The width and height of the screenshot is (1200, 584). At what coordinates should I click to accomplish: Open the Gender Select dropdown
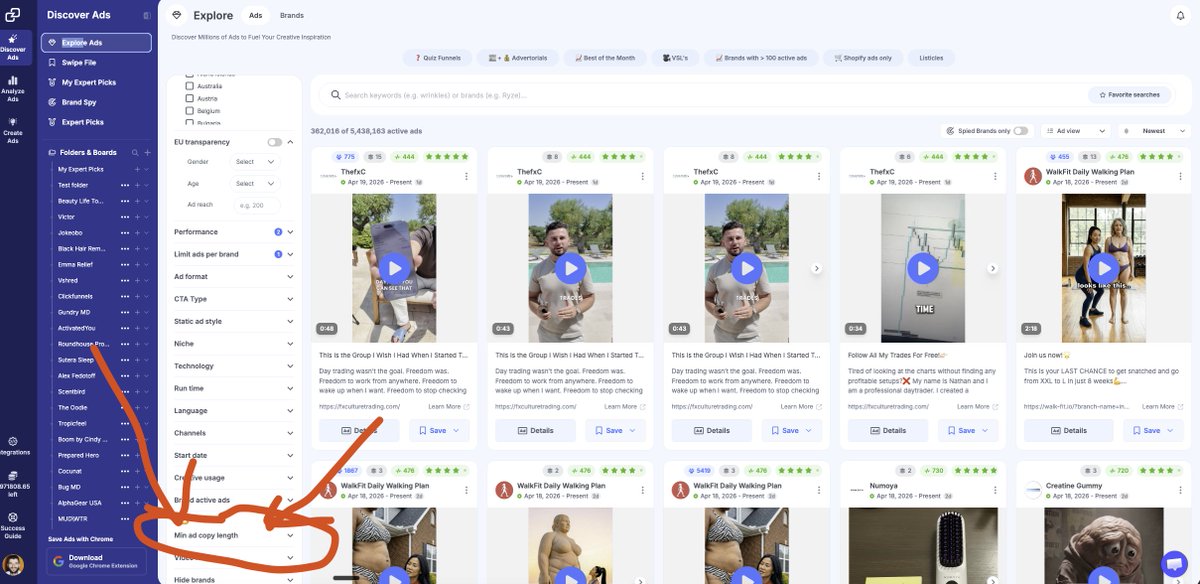click(254, 161)
